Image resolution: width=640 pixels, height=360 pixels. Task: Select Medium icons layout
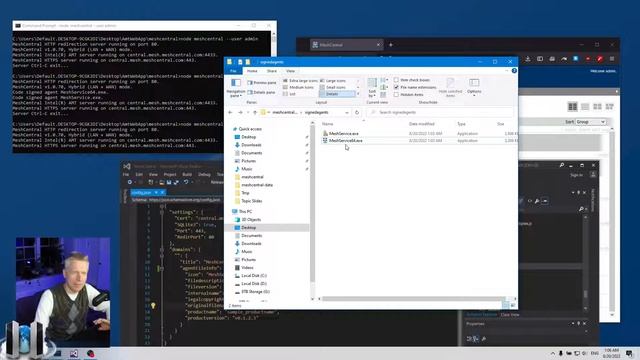[x=298, y=87]
